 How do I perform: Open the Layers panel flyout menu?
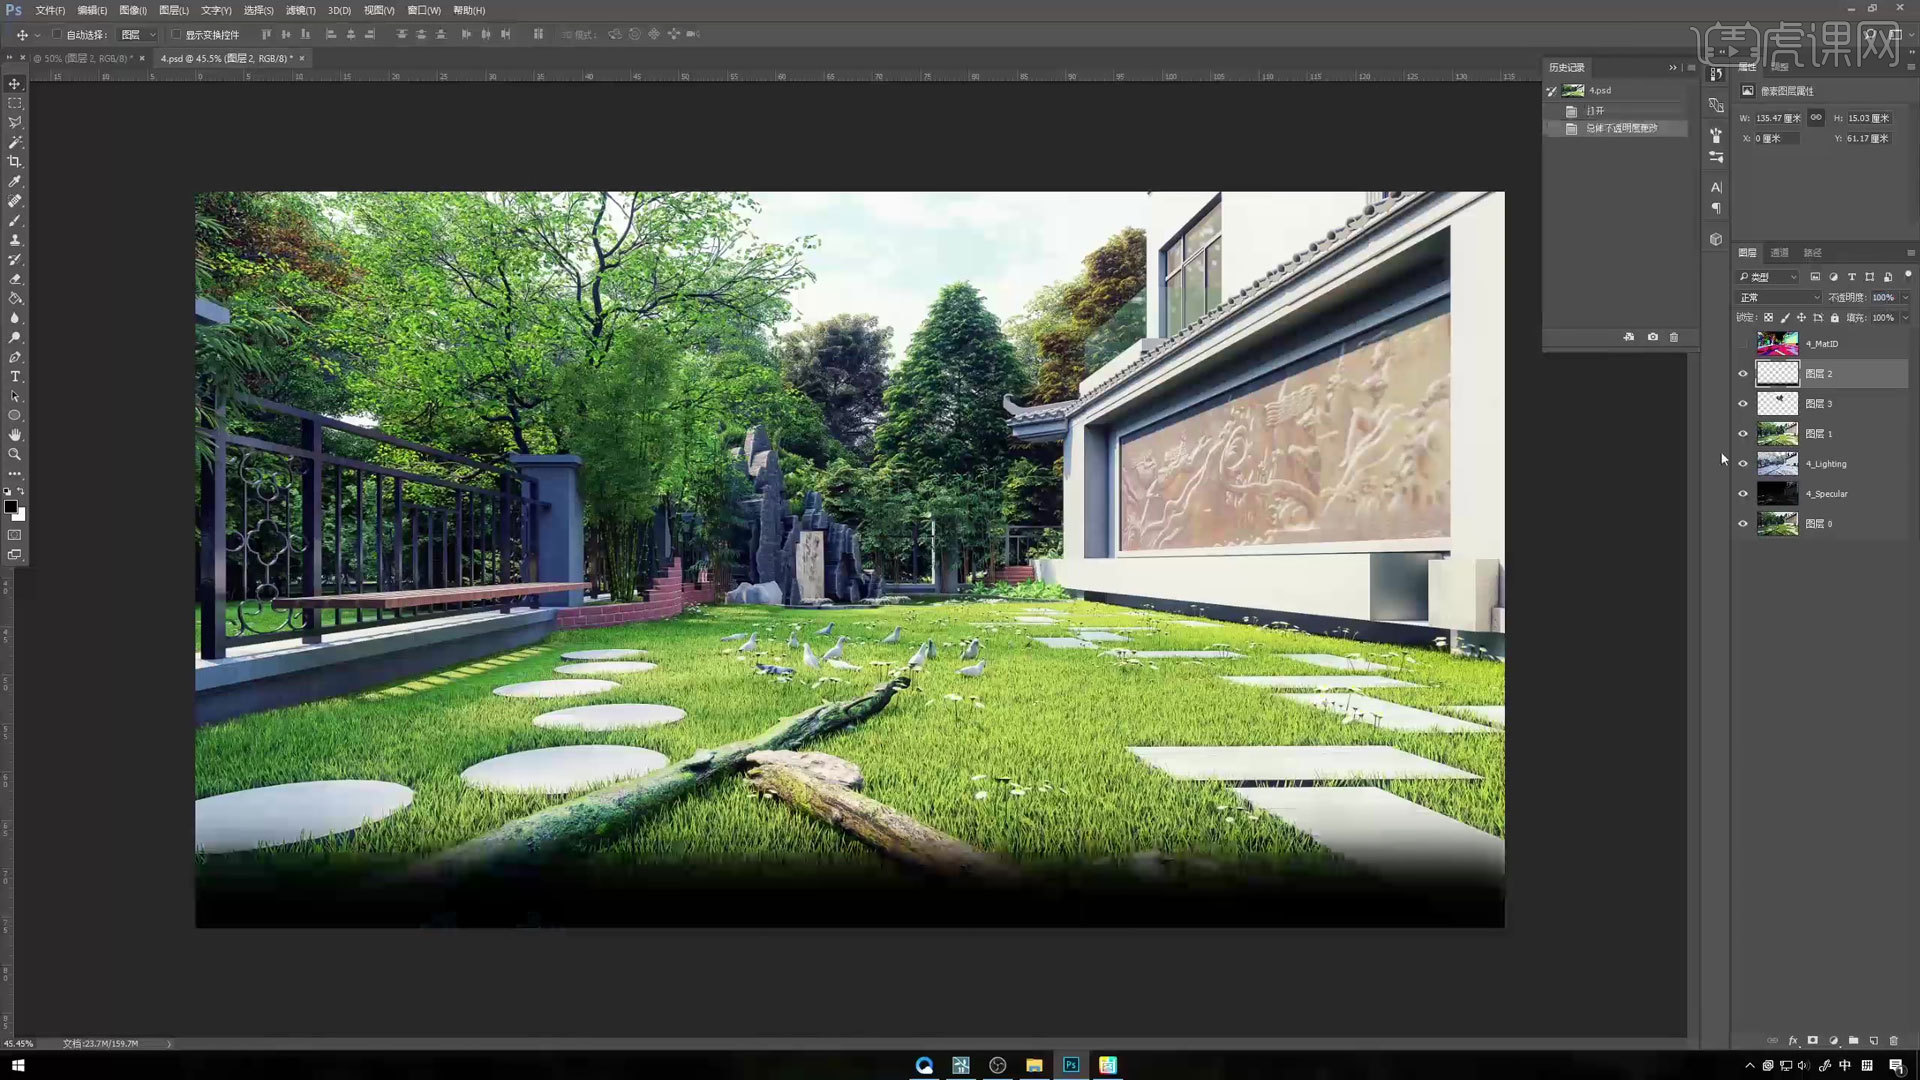click(x=1910, y=253)
